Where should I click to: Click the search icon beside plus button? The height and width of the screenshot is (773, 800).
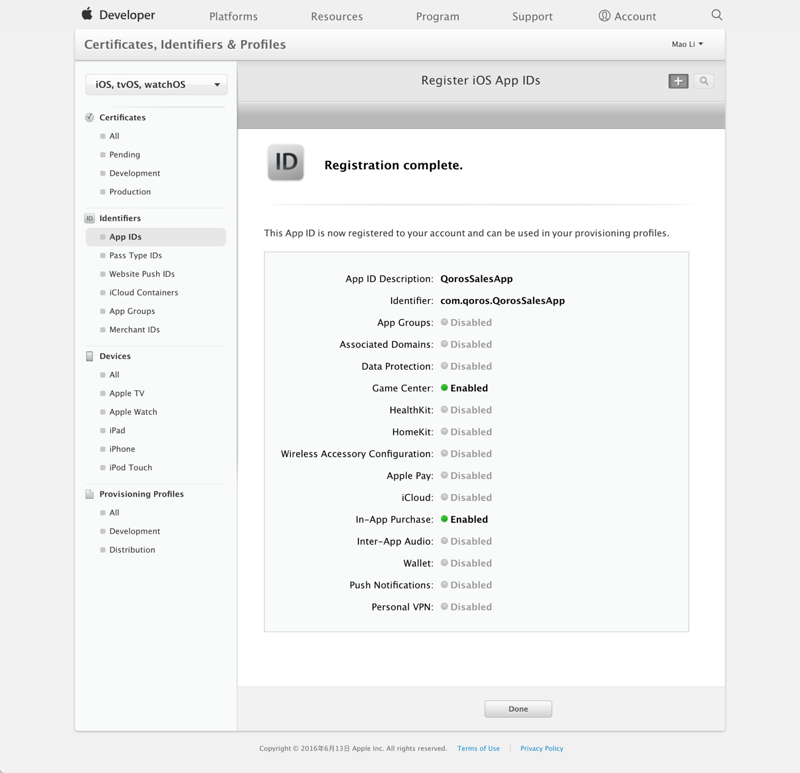click(x=704, y=81)
